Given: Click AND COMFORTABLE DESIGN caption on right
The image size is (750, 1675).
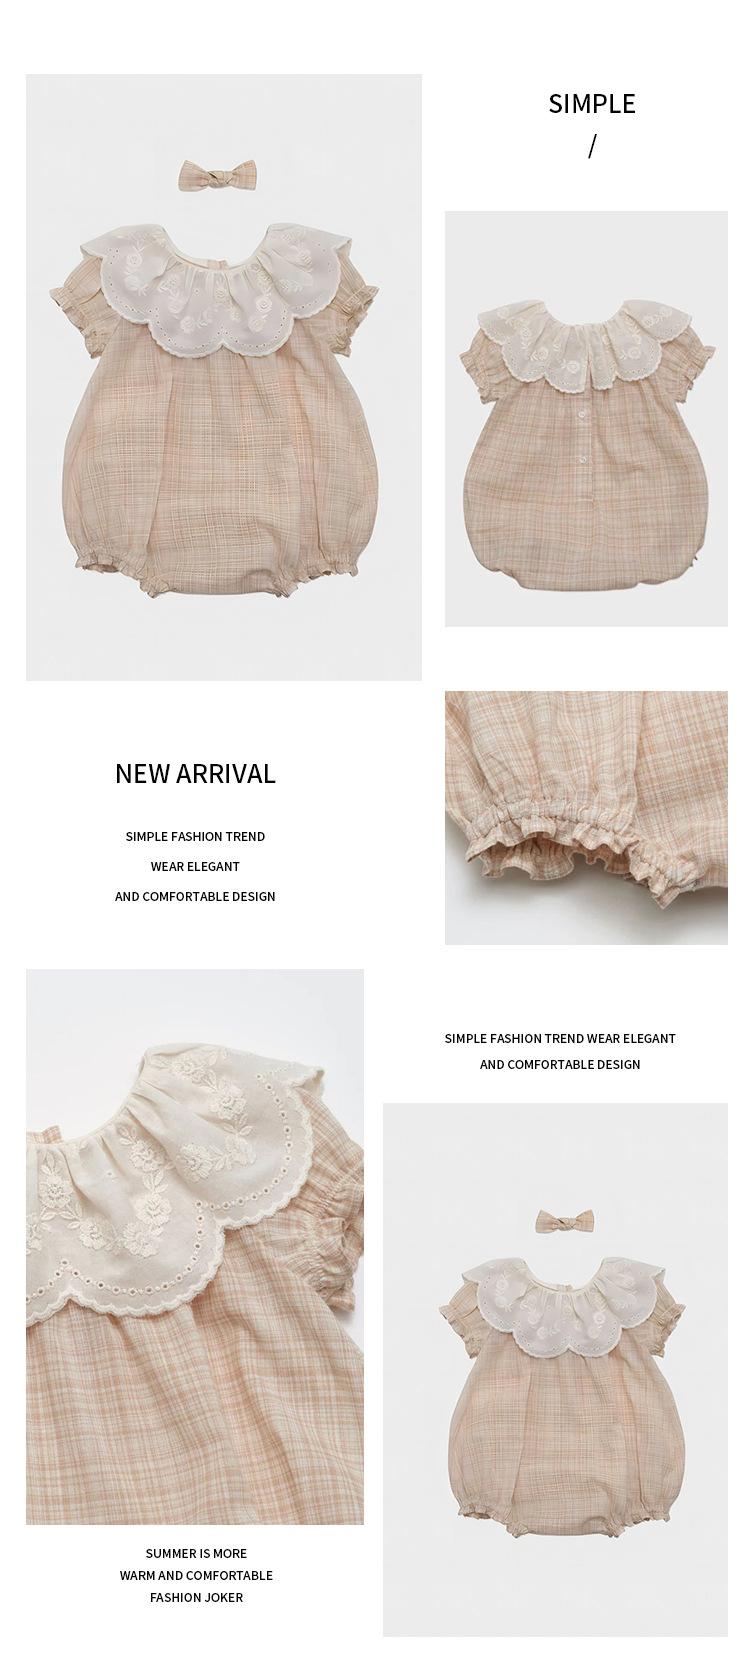Looking at the screenshot, I should (560, 1064).
